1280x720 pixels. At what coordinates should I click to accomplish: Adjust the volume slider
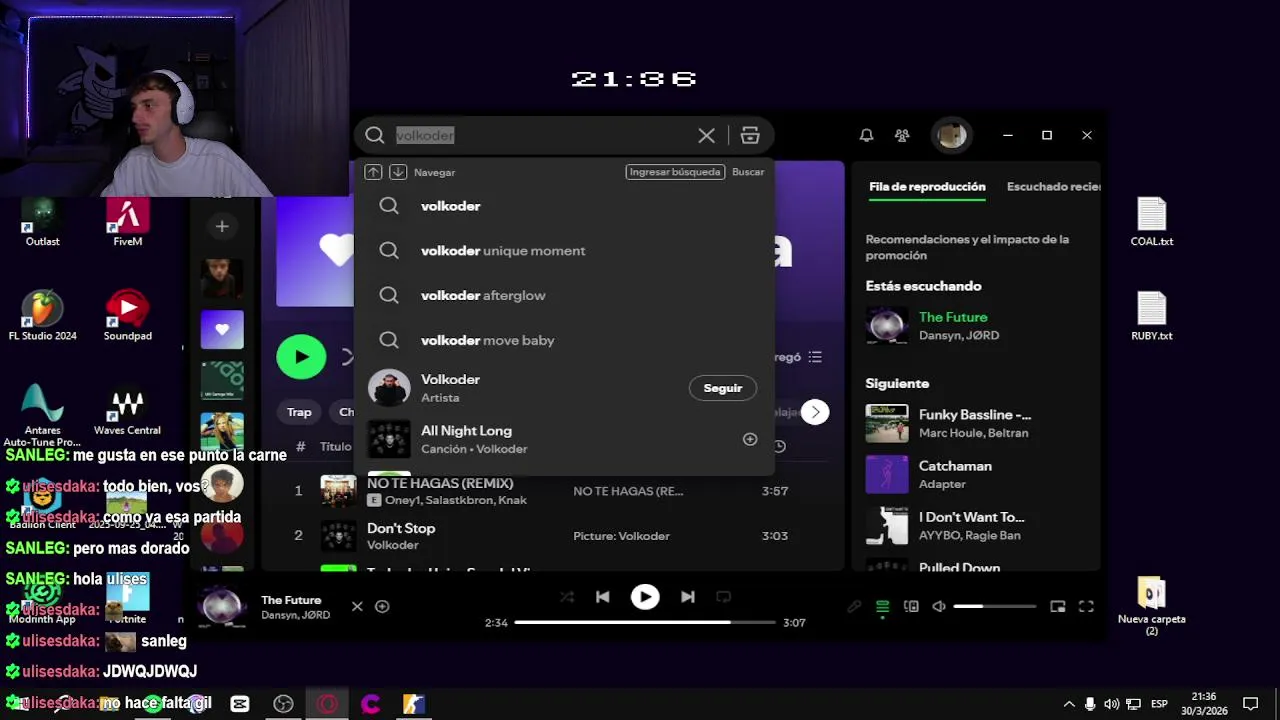tap(995, 606)
